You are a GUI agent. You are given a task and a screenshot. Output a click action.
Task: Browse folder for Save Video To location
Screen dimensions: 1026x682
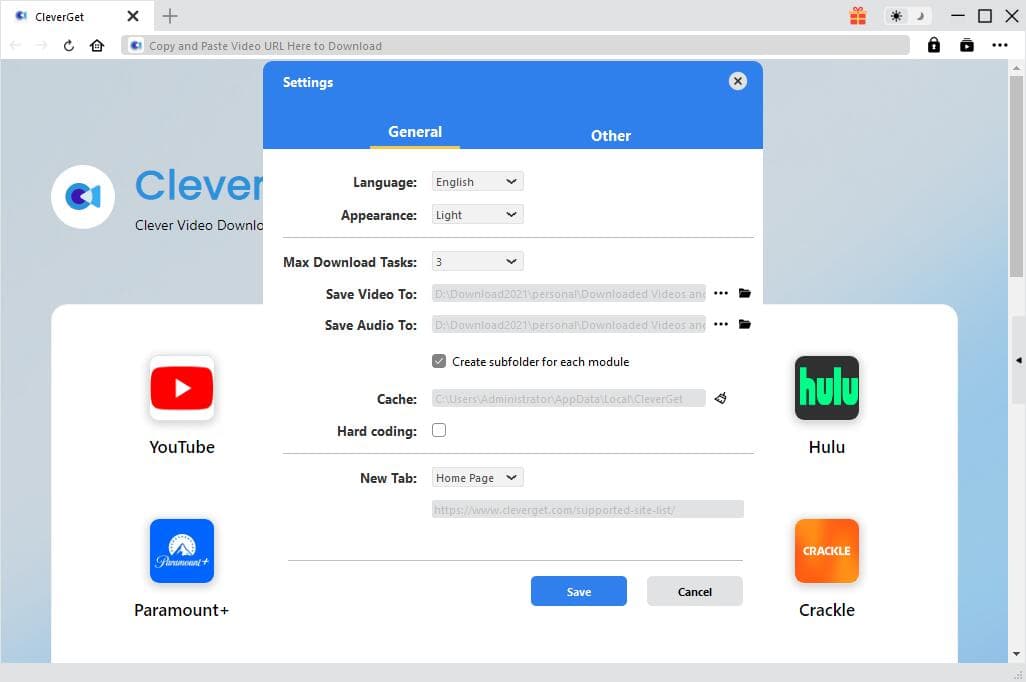click(743, 293)
